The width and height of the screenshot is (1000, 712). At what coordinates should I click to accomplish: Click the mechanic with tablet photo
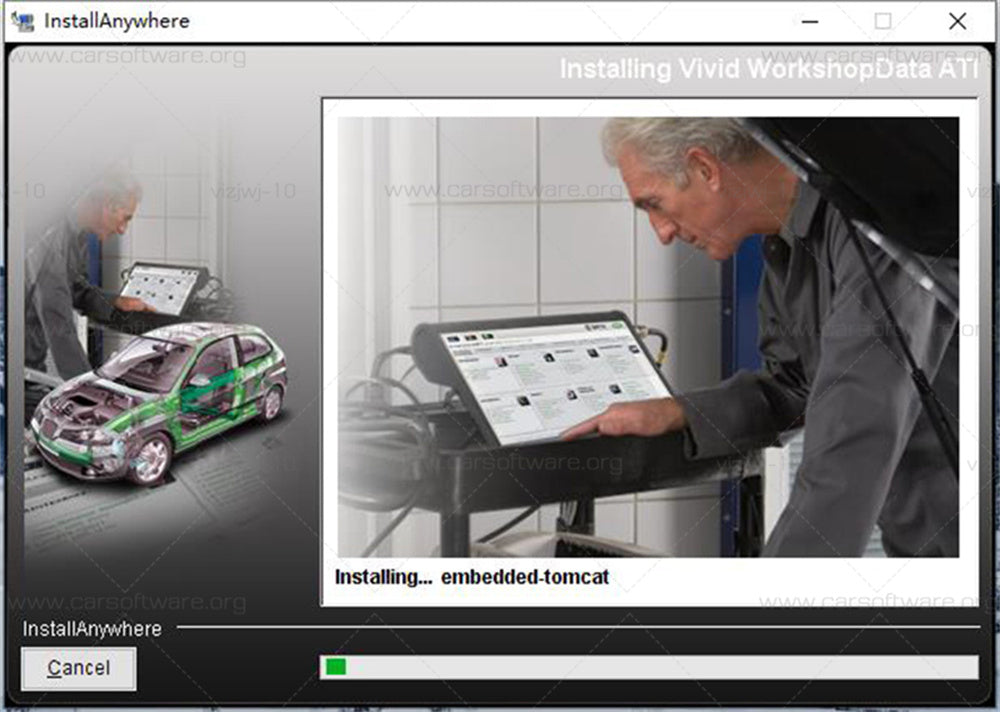(x=648, y=337)
